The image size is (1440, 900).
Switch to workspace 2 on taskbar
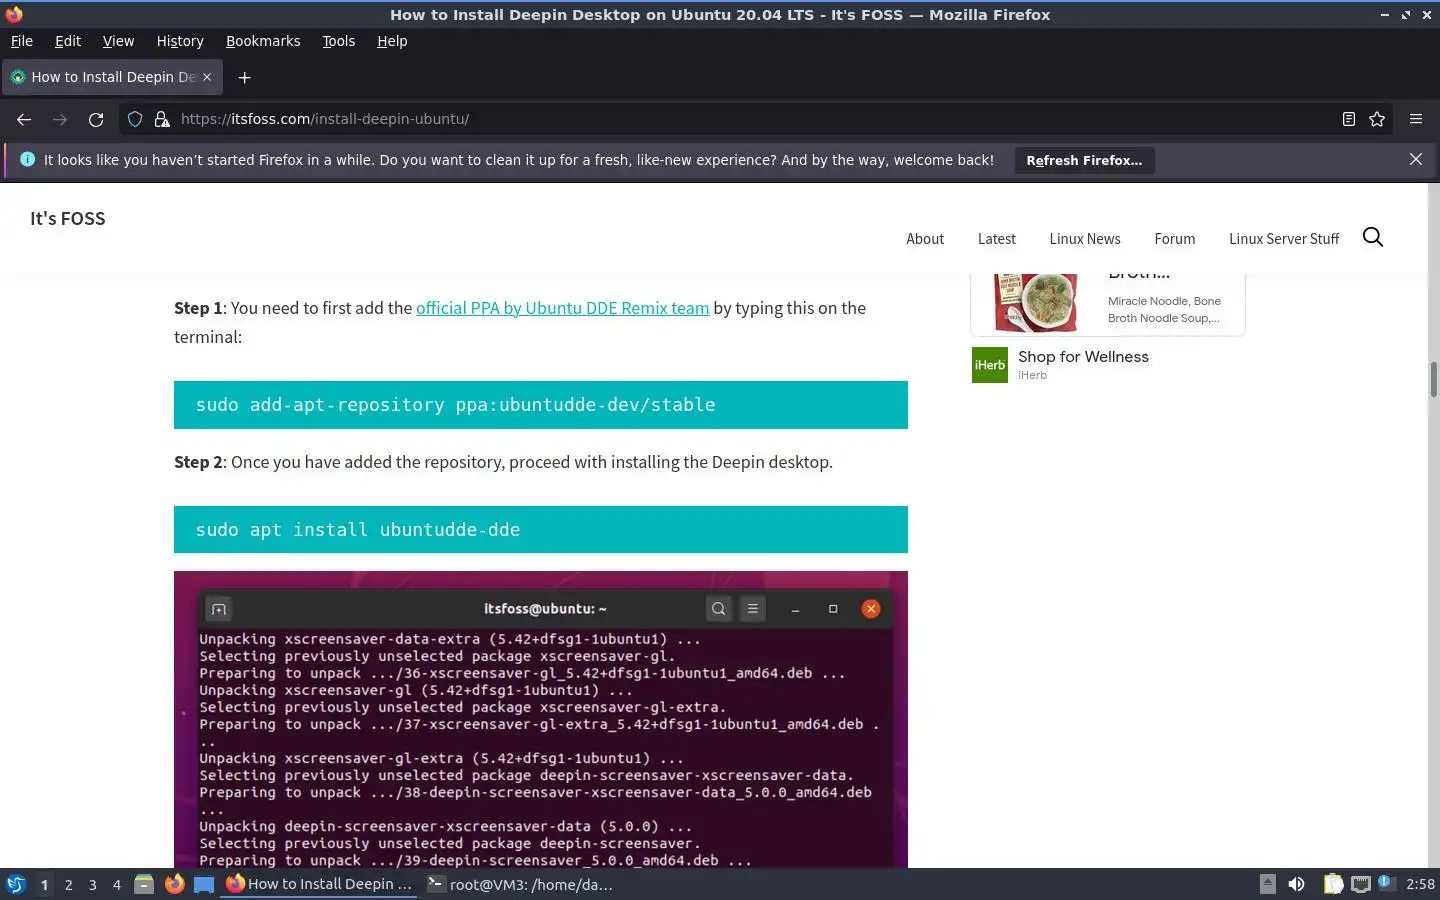pyautogui.click(x=69, y=884)
